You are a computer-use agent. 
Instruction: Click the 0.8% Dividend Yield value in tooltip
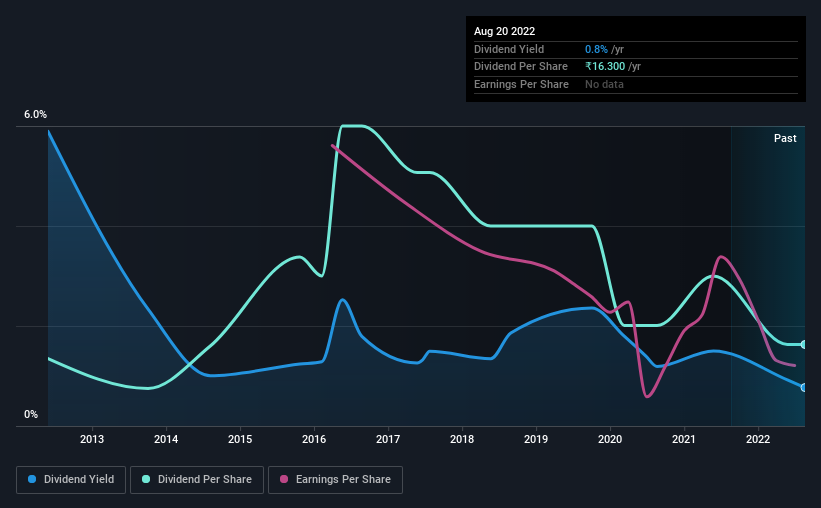pos(596,49)
